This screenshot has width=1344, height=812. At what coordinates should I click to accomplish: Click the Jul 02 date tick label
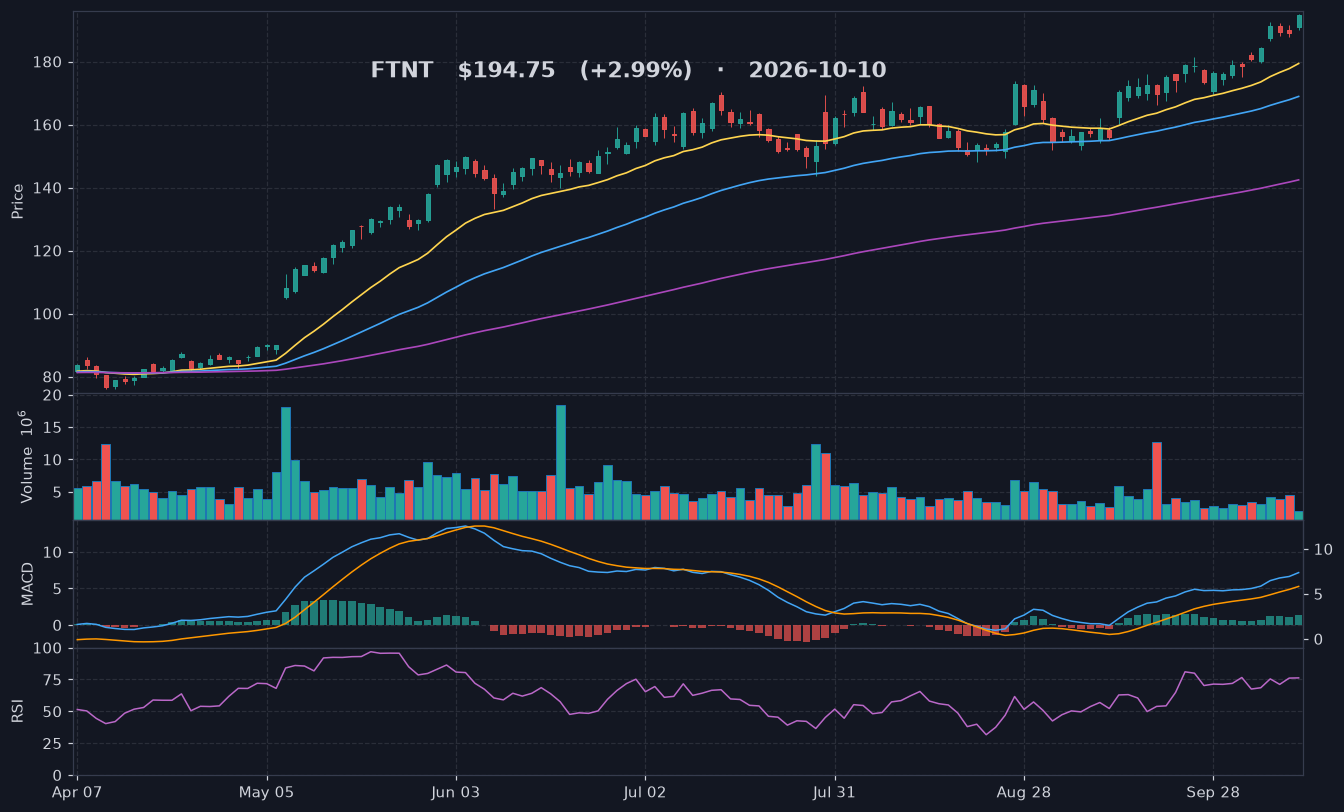[645, 792]
